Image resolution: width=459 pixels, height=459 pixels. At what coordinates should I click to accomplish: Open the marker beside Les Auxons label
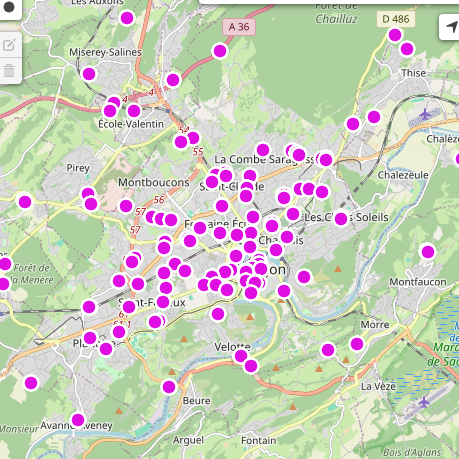coord(127,18)
